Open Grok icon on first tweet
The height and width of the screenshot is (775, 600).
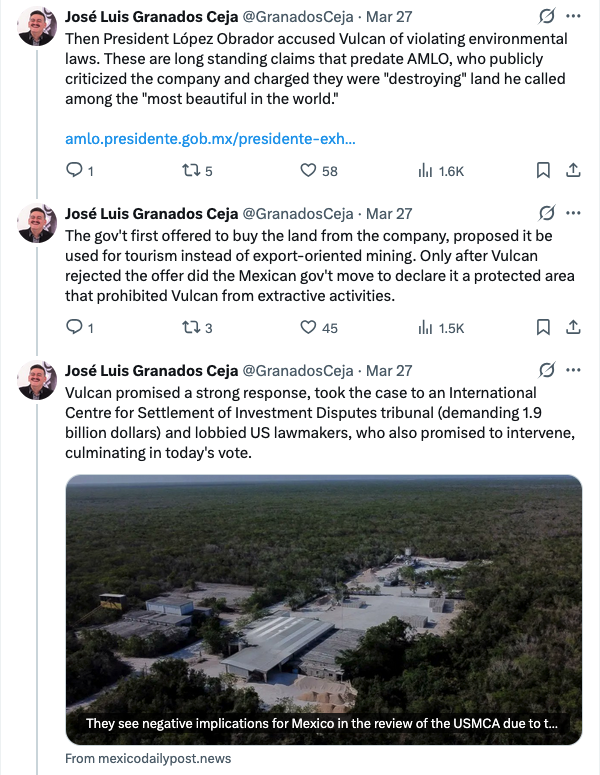(547, 17)
